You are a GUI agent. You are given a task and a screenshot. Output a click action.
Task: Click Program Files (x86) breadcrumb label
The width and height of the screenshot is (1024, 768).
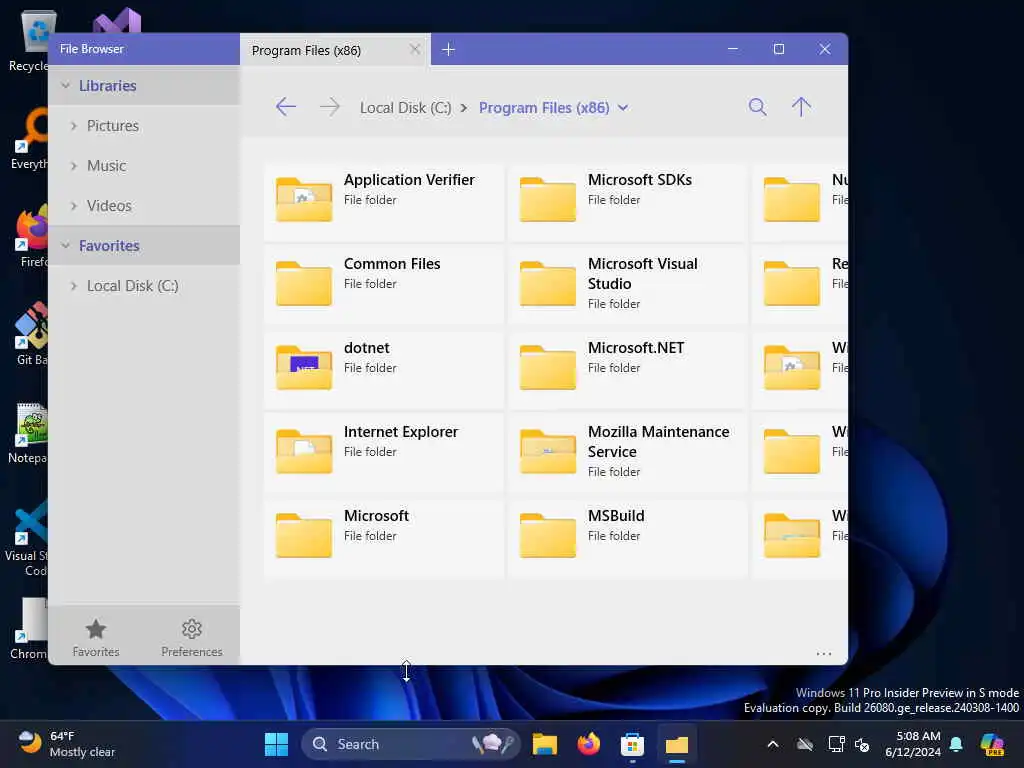[x=544, y=108]
